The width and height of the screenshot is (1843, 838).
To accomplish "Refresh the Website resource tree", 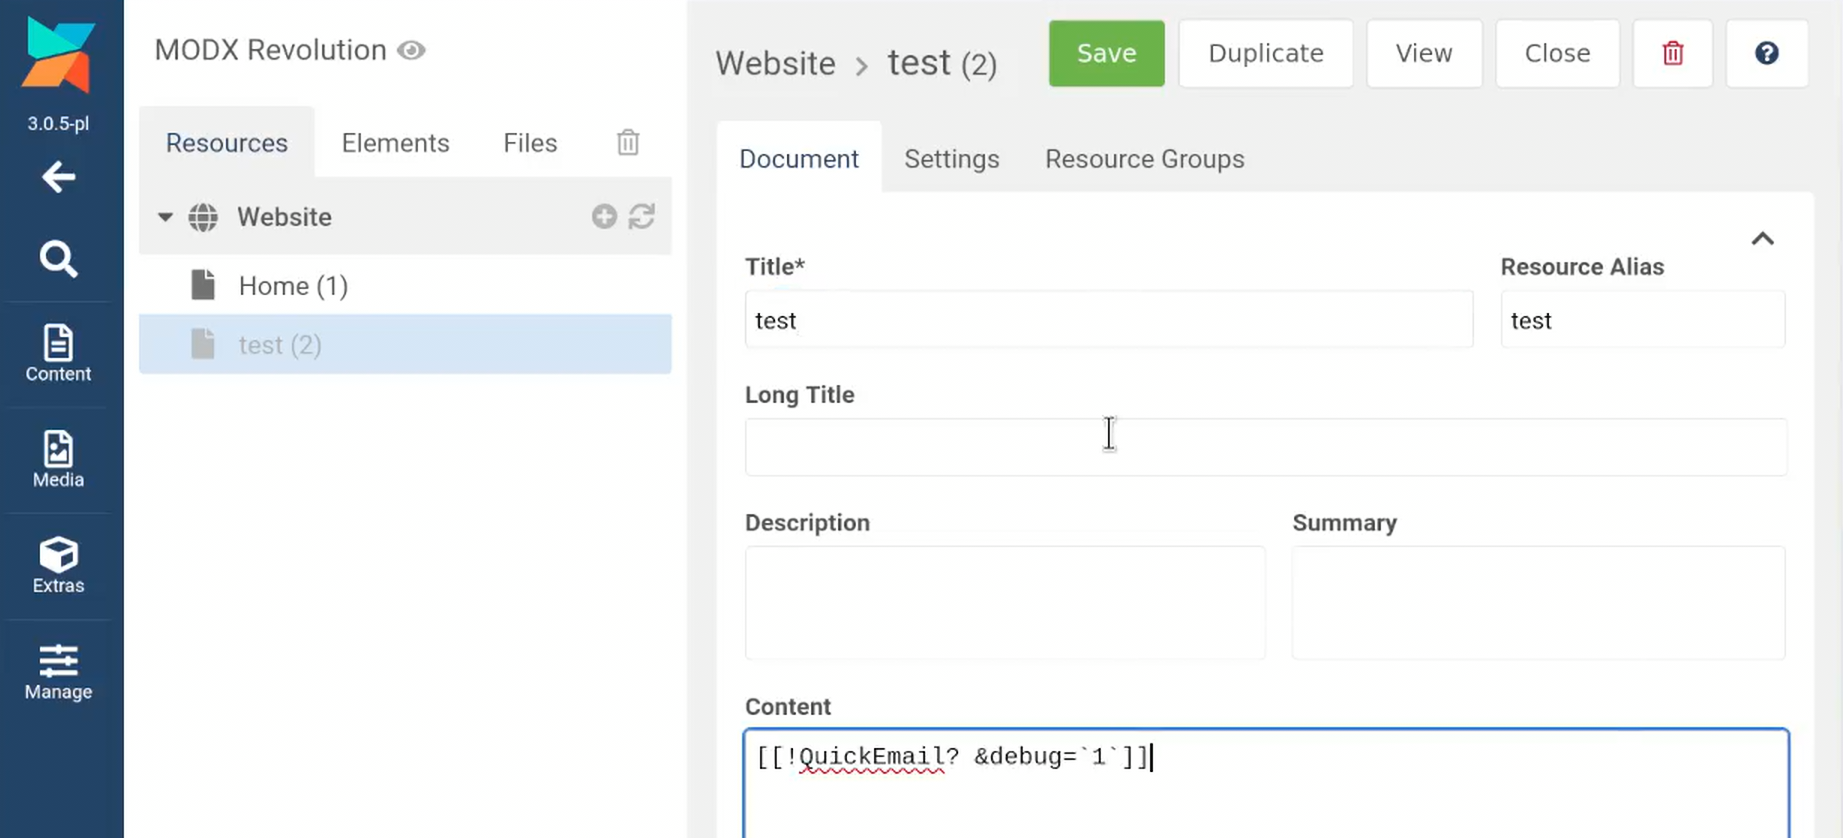I will tap(642, 216).
